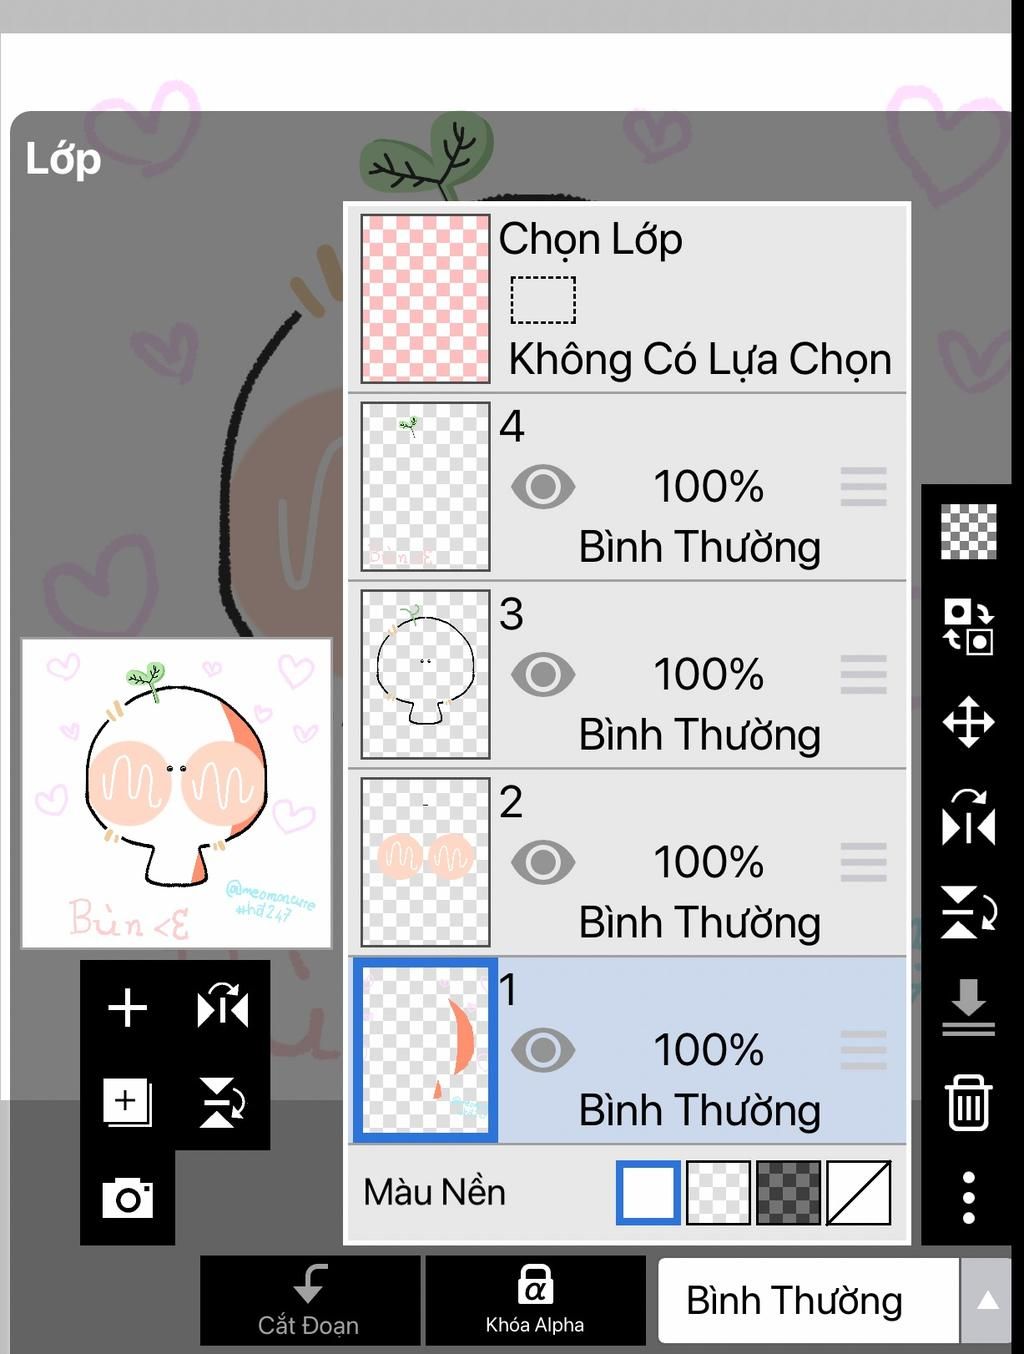Image resolution: width=1024 pixels, height=1354 pixels.
Task: Expand blend mode list with arrow button
Action: 988,1300
